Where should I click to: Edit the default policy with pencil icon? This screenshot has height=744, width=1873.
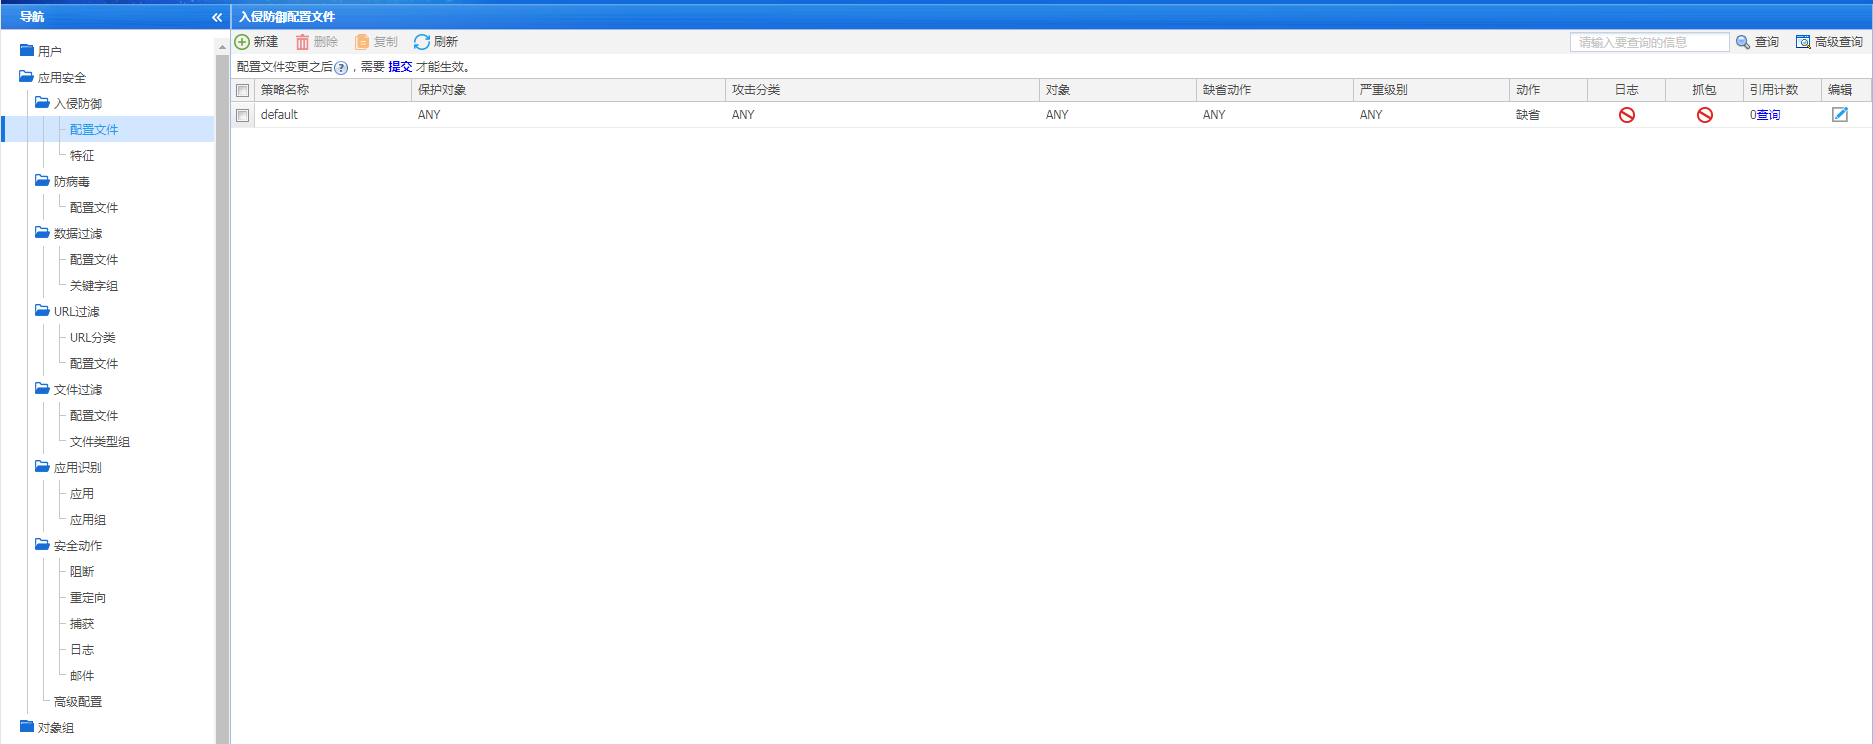coord(1840,115)
